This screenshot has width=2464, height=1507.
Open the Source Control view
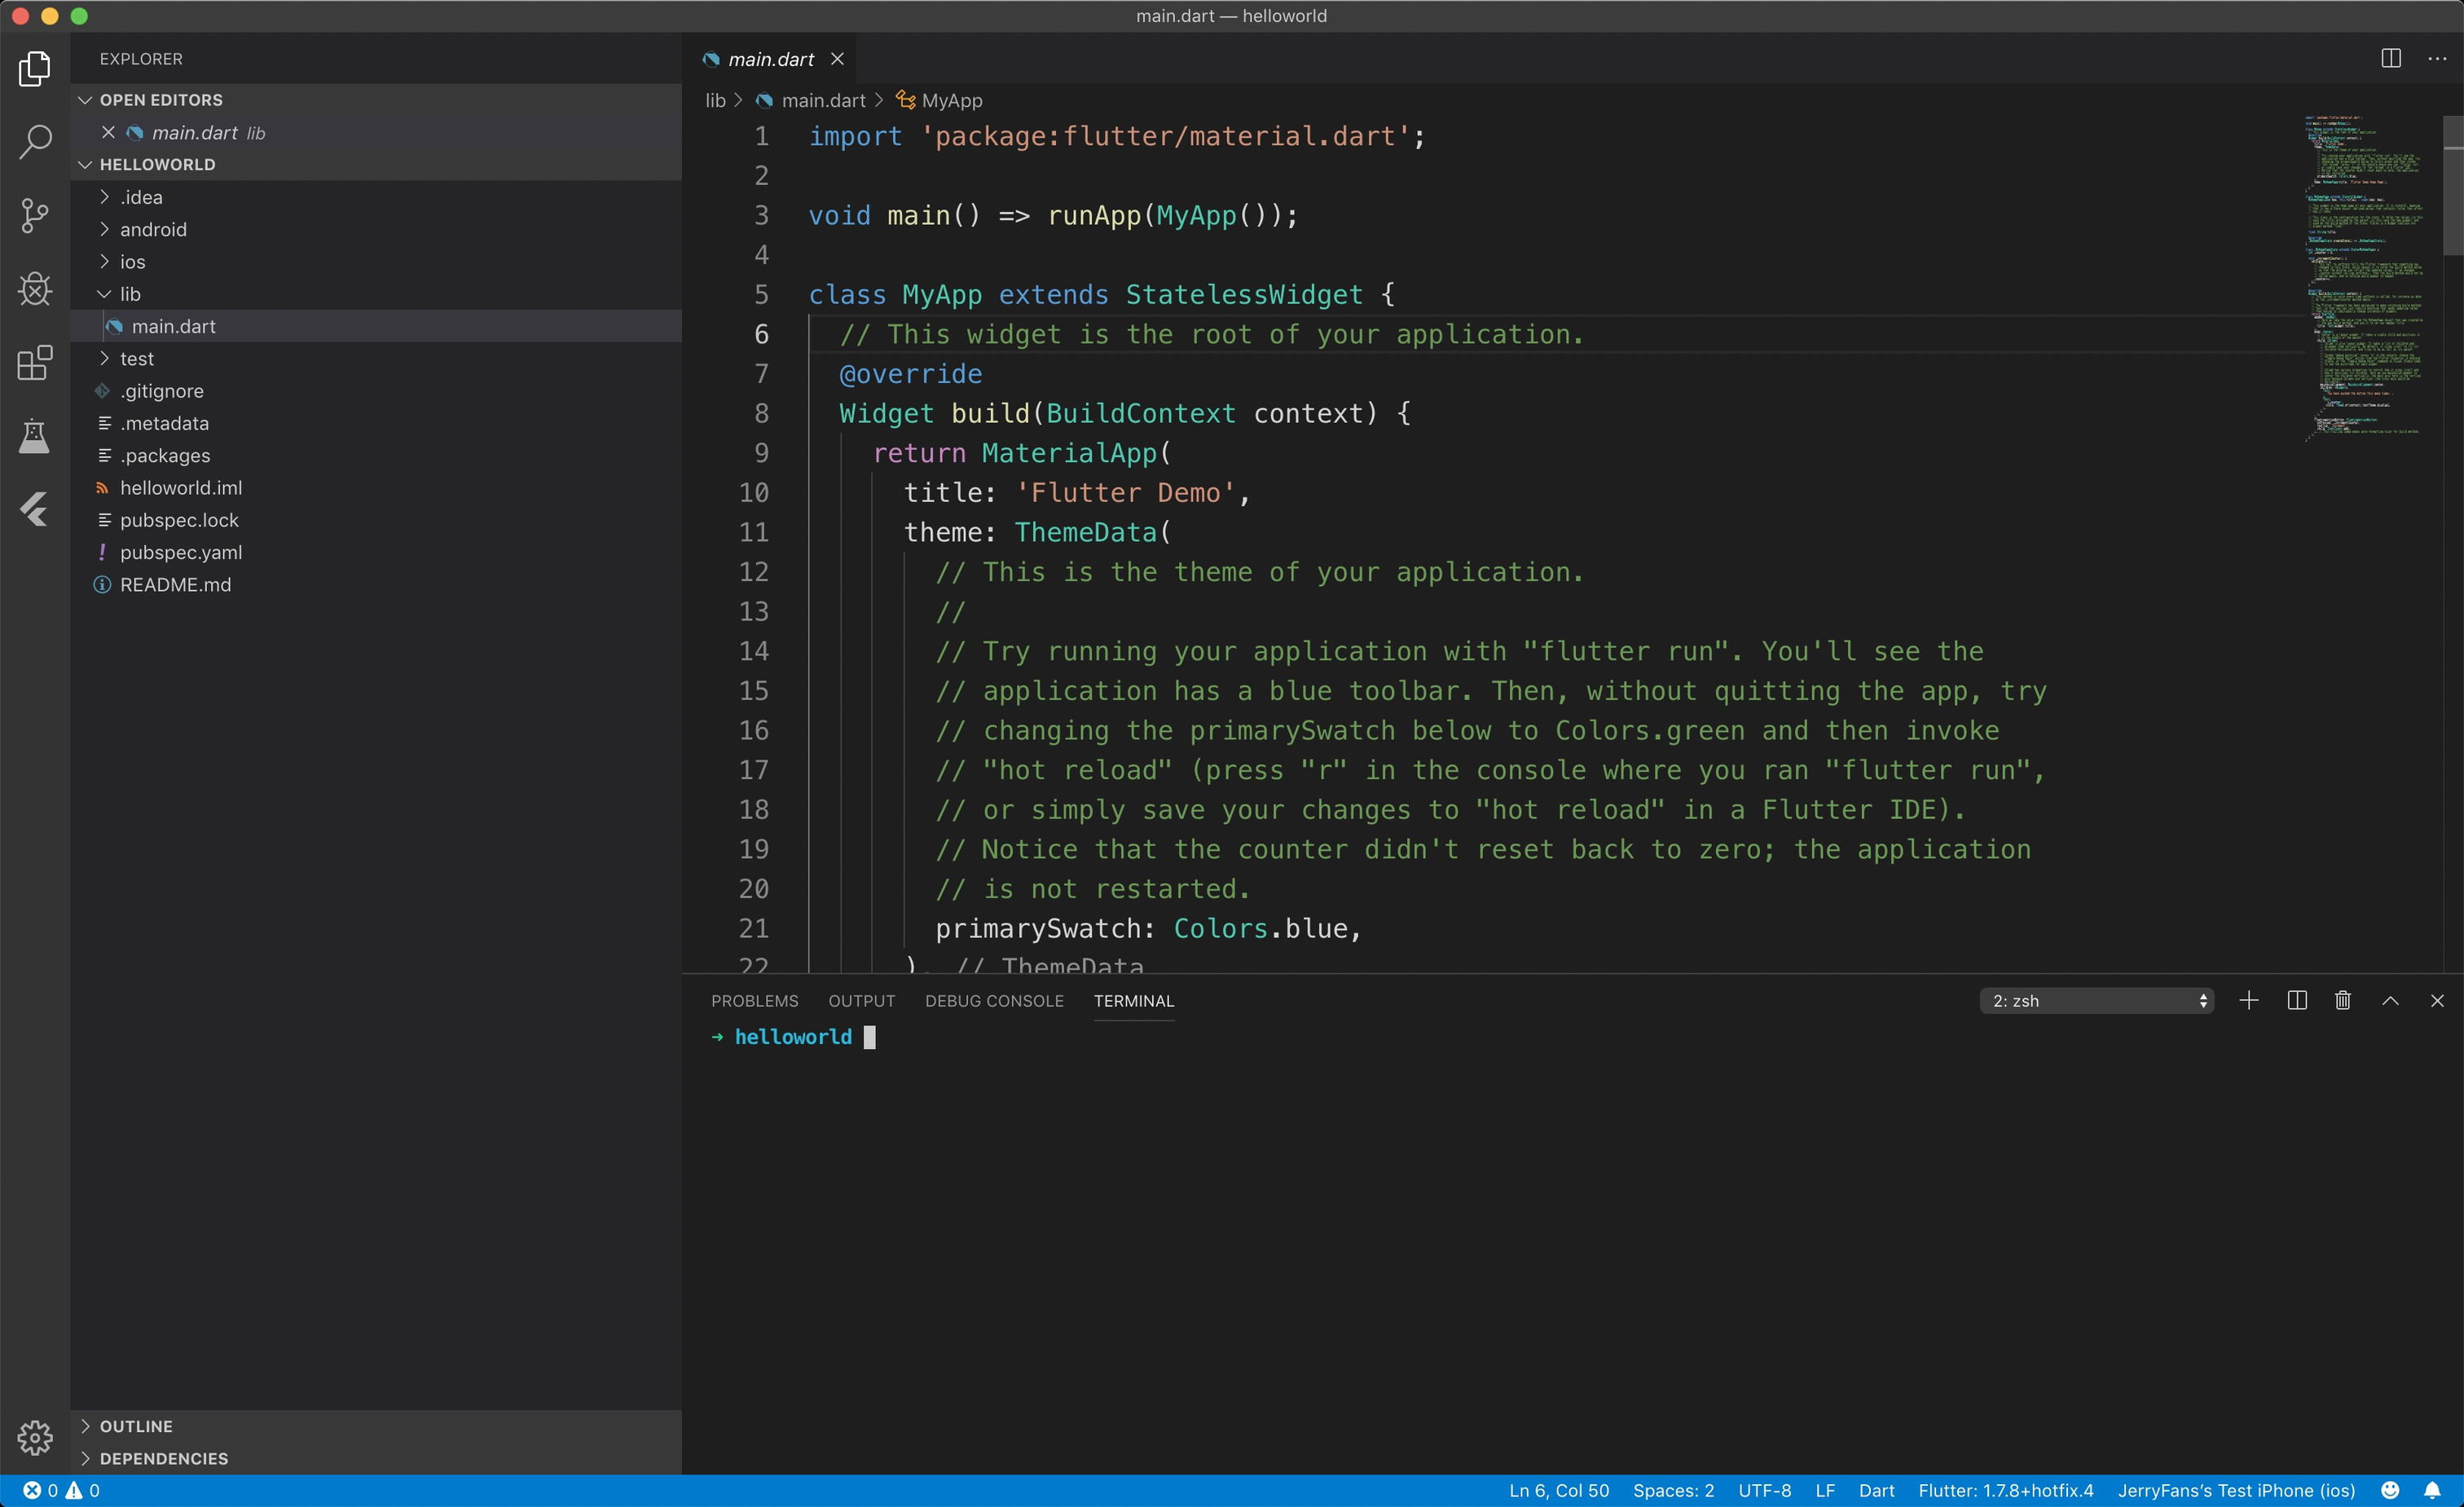(35, 215)
